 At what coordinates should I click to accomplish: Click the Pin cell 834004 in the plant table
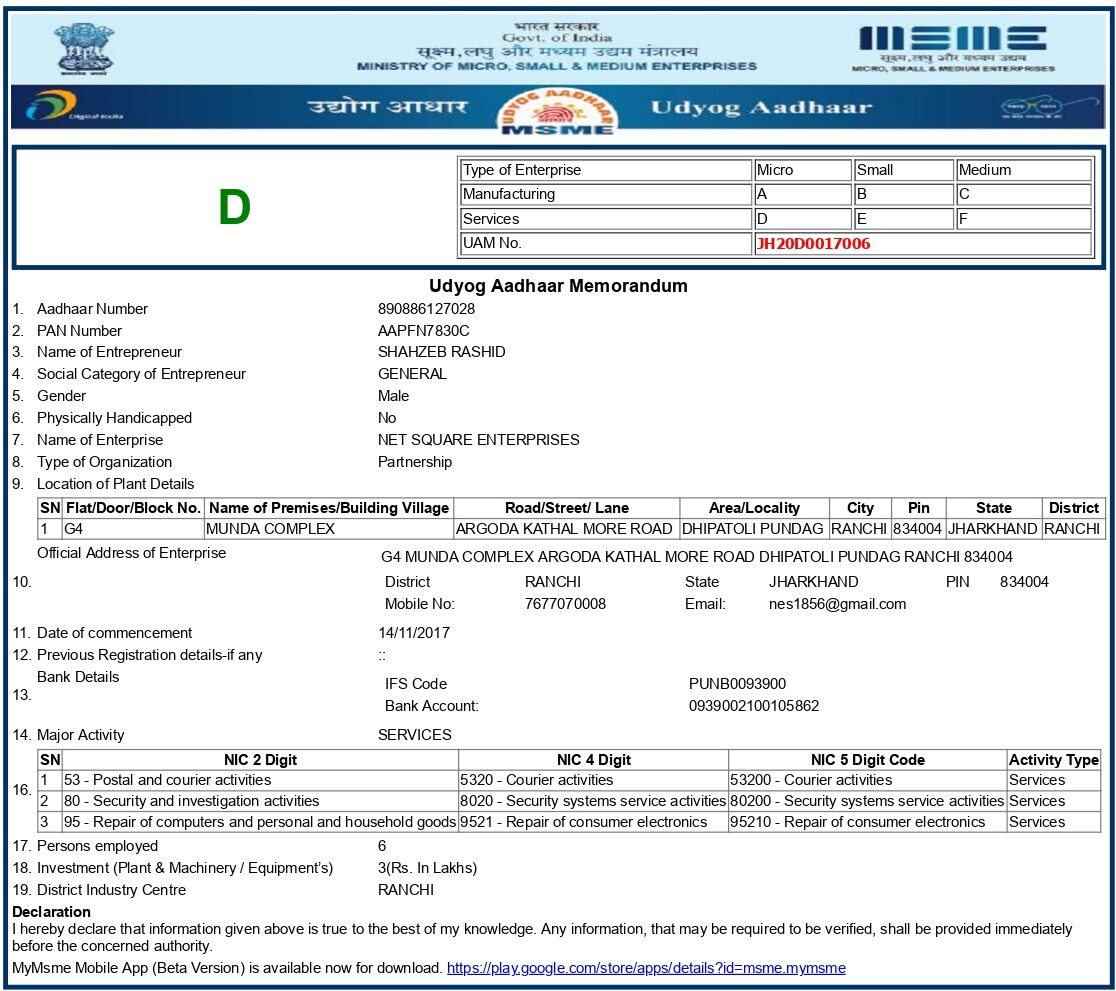pos(917,529)
